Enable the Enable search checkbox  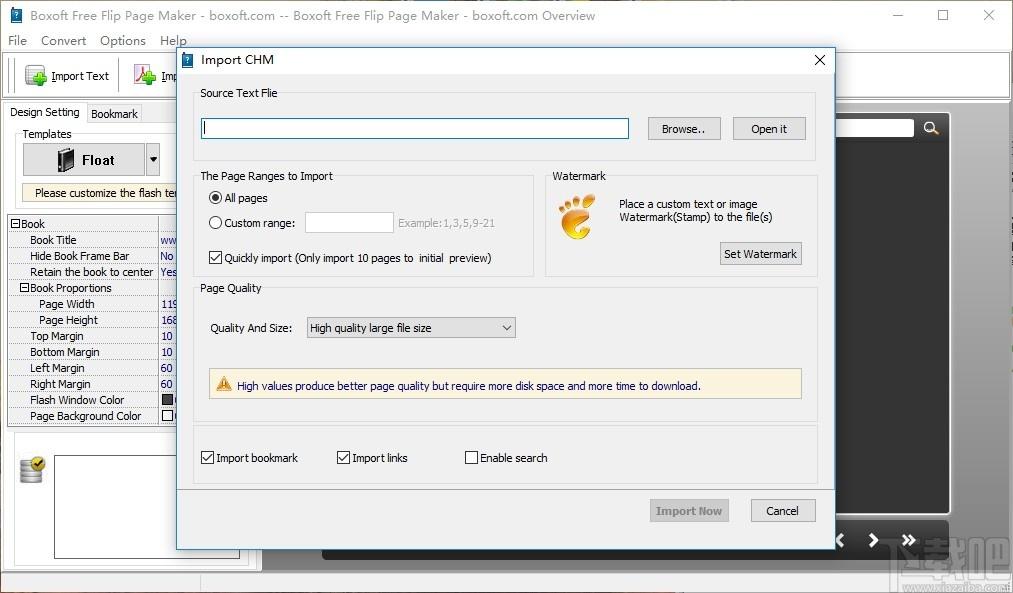[471, 457]
